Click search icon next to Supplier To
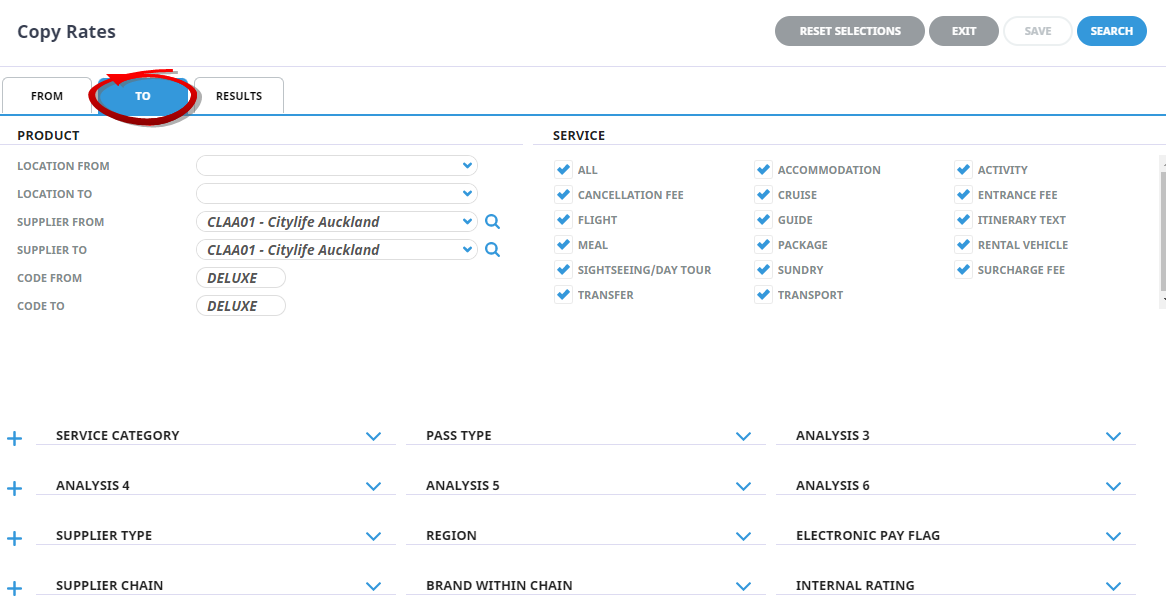This screenshot has width=1166, height=613. click(x=492, y=250)
